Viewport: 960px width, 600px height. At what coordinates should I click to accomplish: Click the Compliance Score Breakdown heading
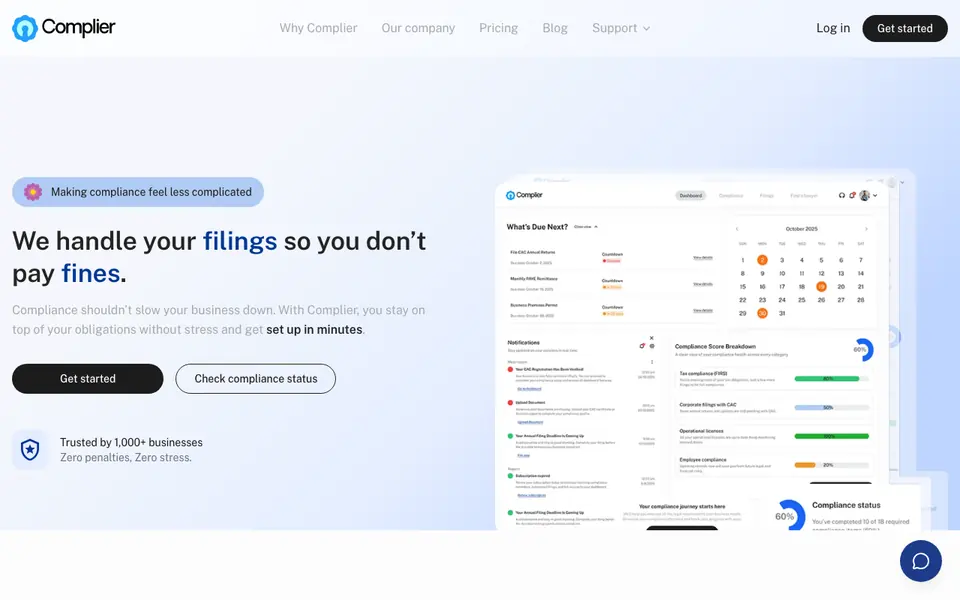(x=715, y=346)
